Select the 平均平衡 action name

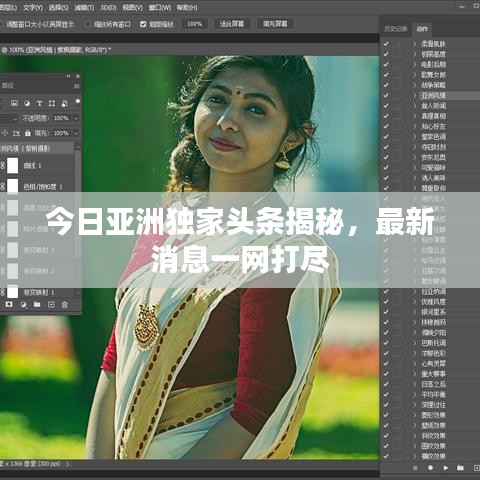point(433,395)
